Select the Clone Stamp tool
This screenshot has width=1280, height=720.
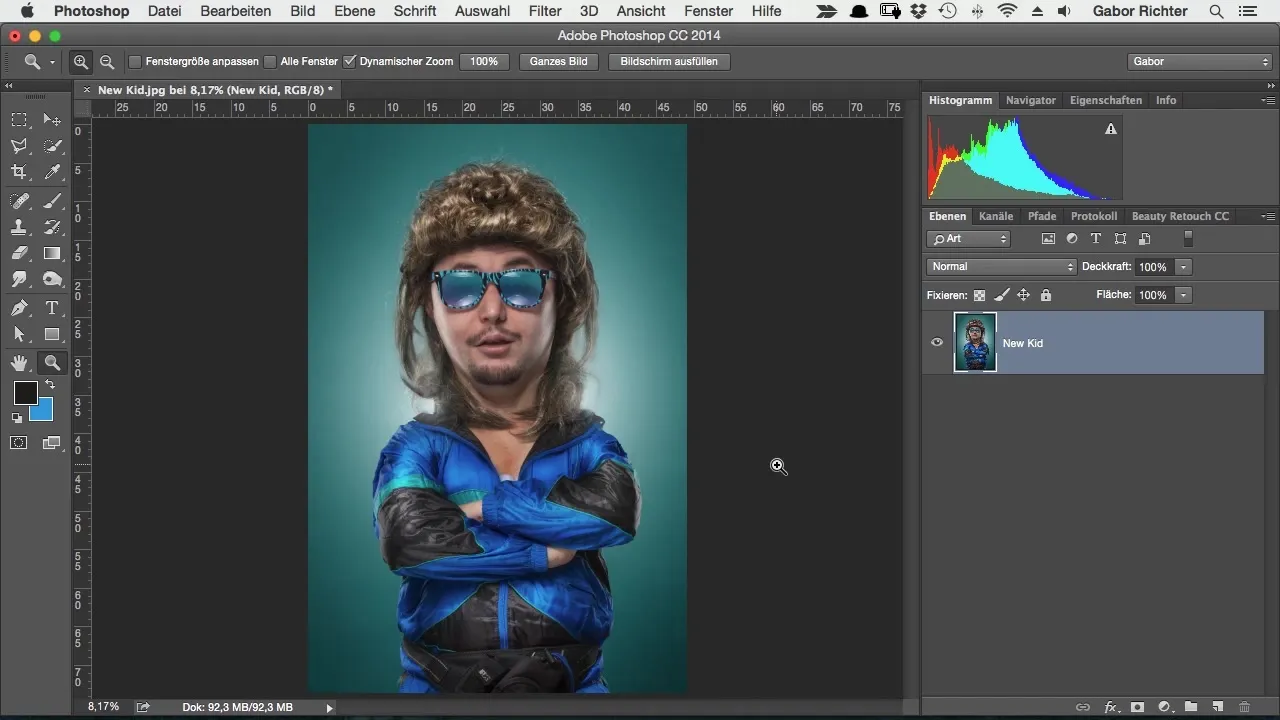(x=19, y=227)
